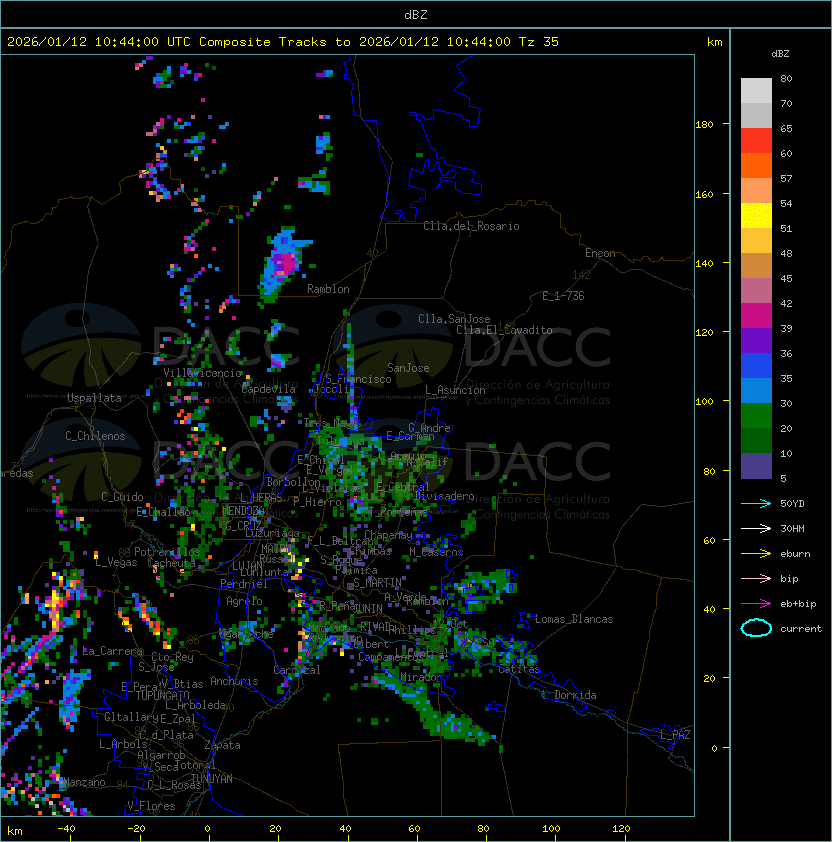Click the 'C_Chilenos' map label
The image size is (832, 842).
coord(95,436)
